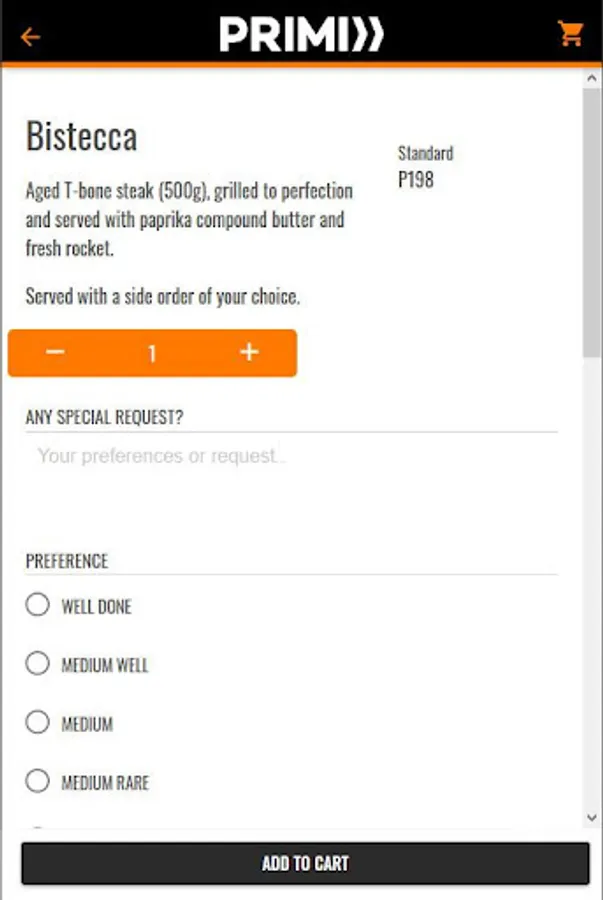Viewport: 603px width, 900px height.
Task: Select Medium Rare radio button
Action: tap(38, 781)
